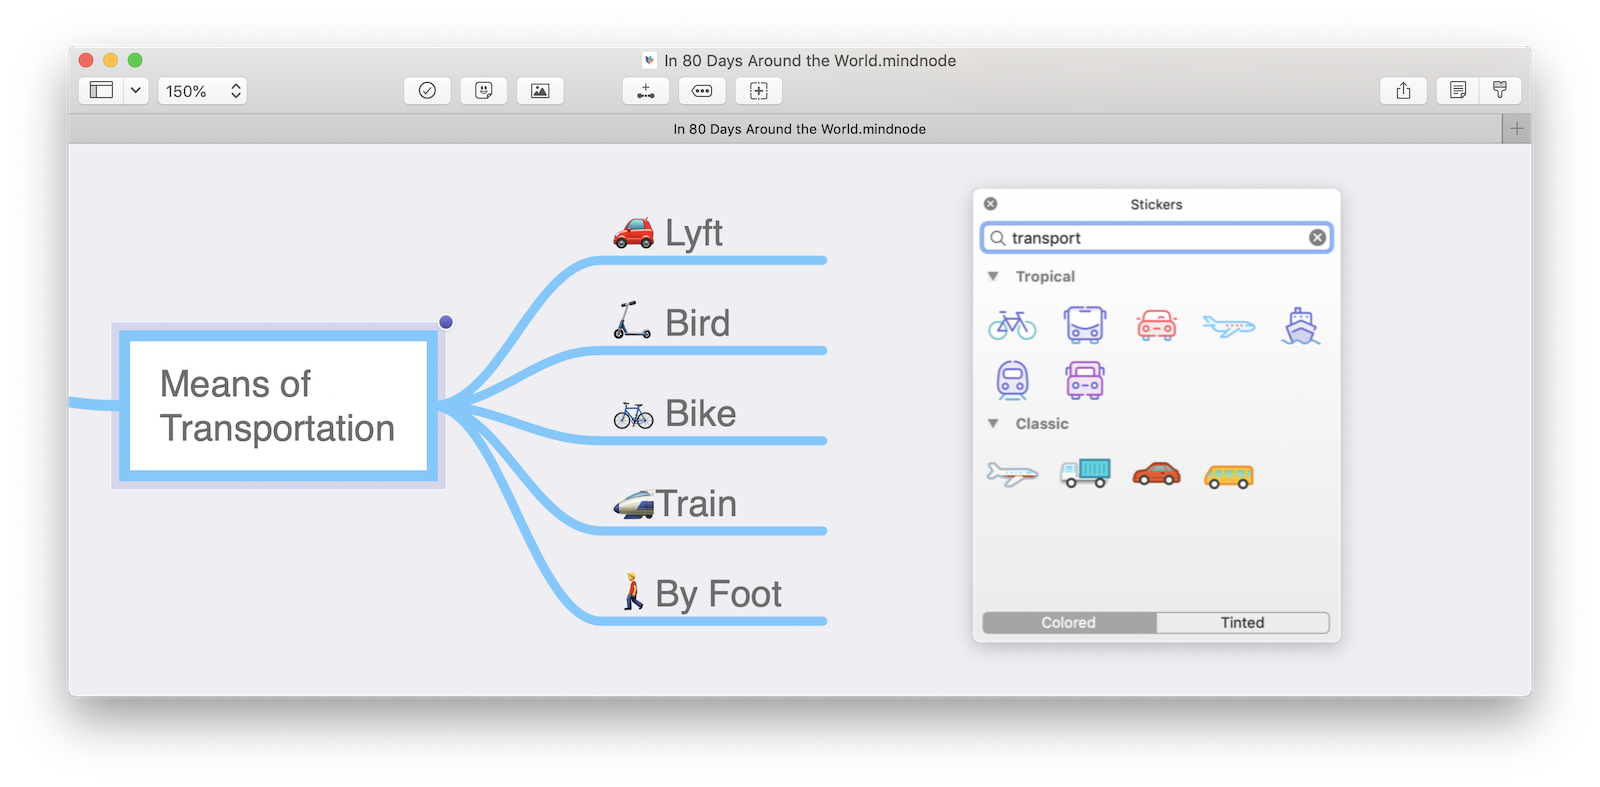Click the fold handle dot on Means of Transportation
This screenshot has height=787, width=1600.
[x=446, y=322]
